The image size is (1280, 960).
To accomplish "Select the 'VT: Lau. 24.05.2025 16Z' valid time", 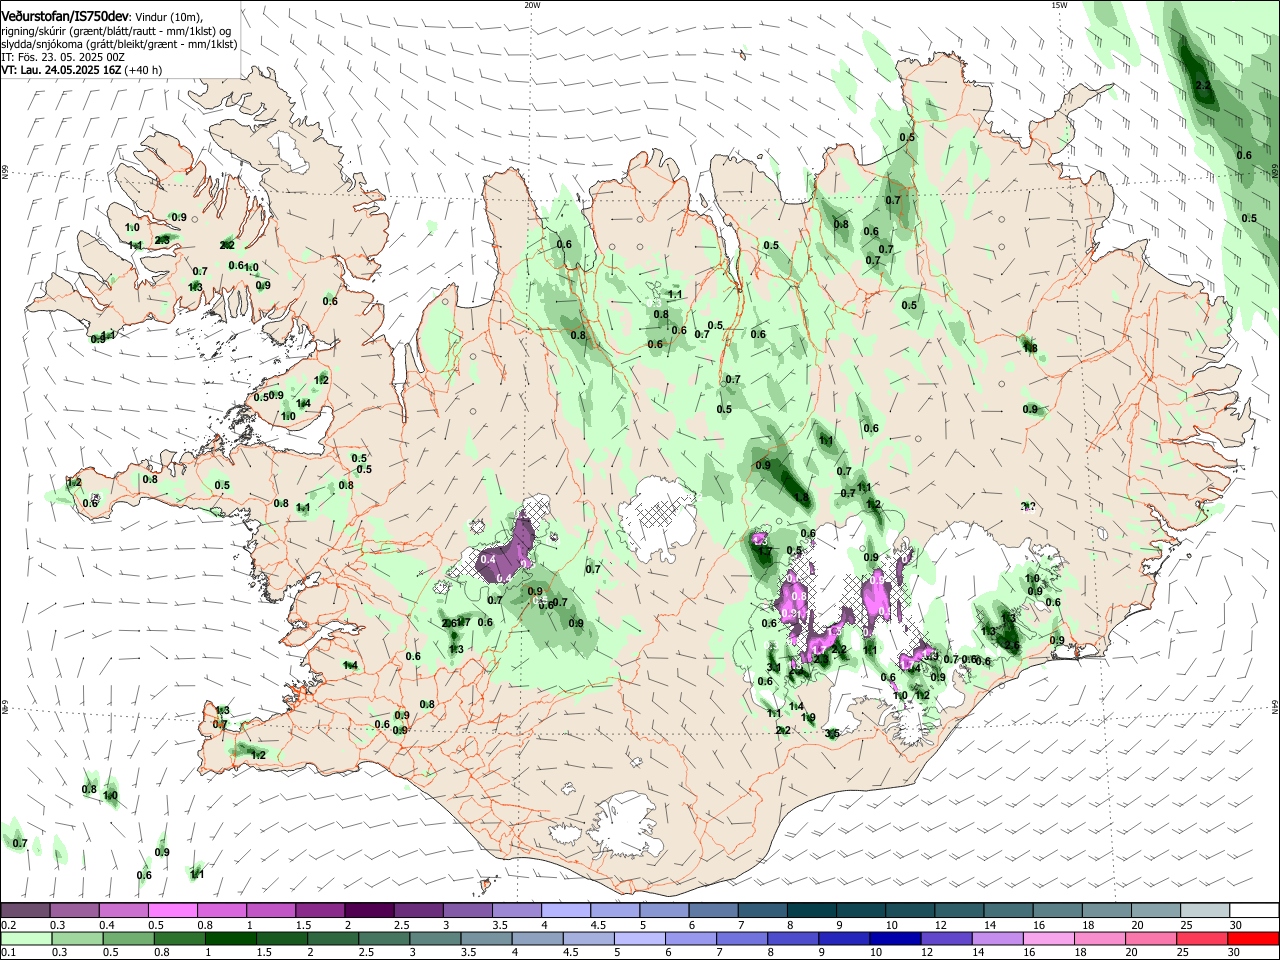I will point(61,70).
